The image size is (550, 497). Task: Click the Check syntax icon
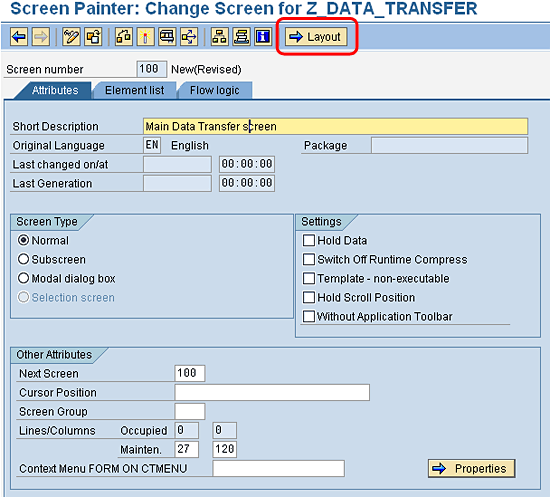pyautogui.click(x=123, y=37)
